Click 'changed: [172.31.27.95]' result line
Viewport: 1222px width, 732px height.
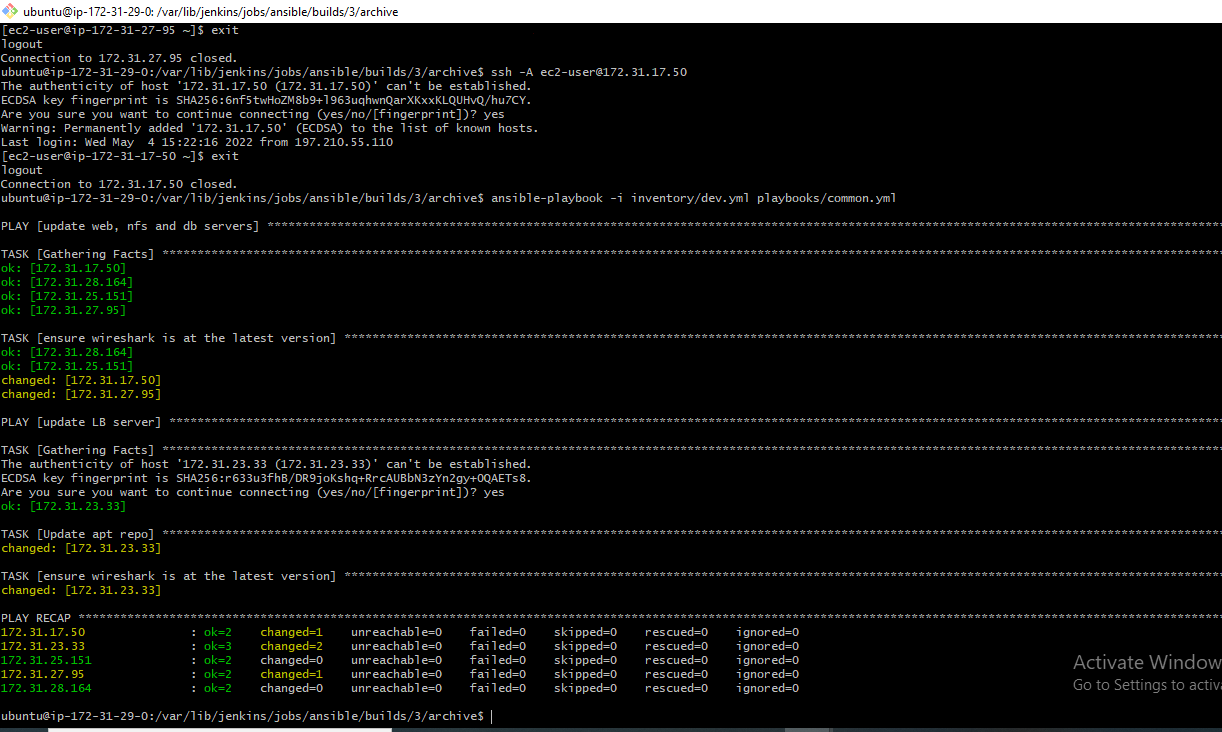coord(81,394)
